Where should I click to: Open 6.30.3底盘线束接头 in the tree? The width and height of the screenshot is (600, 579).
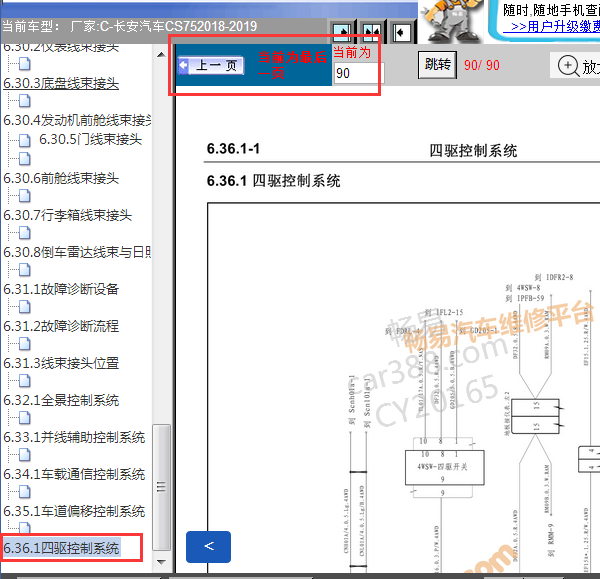[x=61, y=83]
